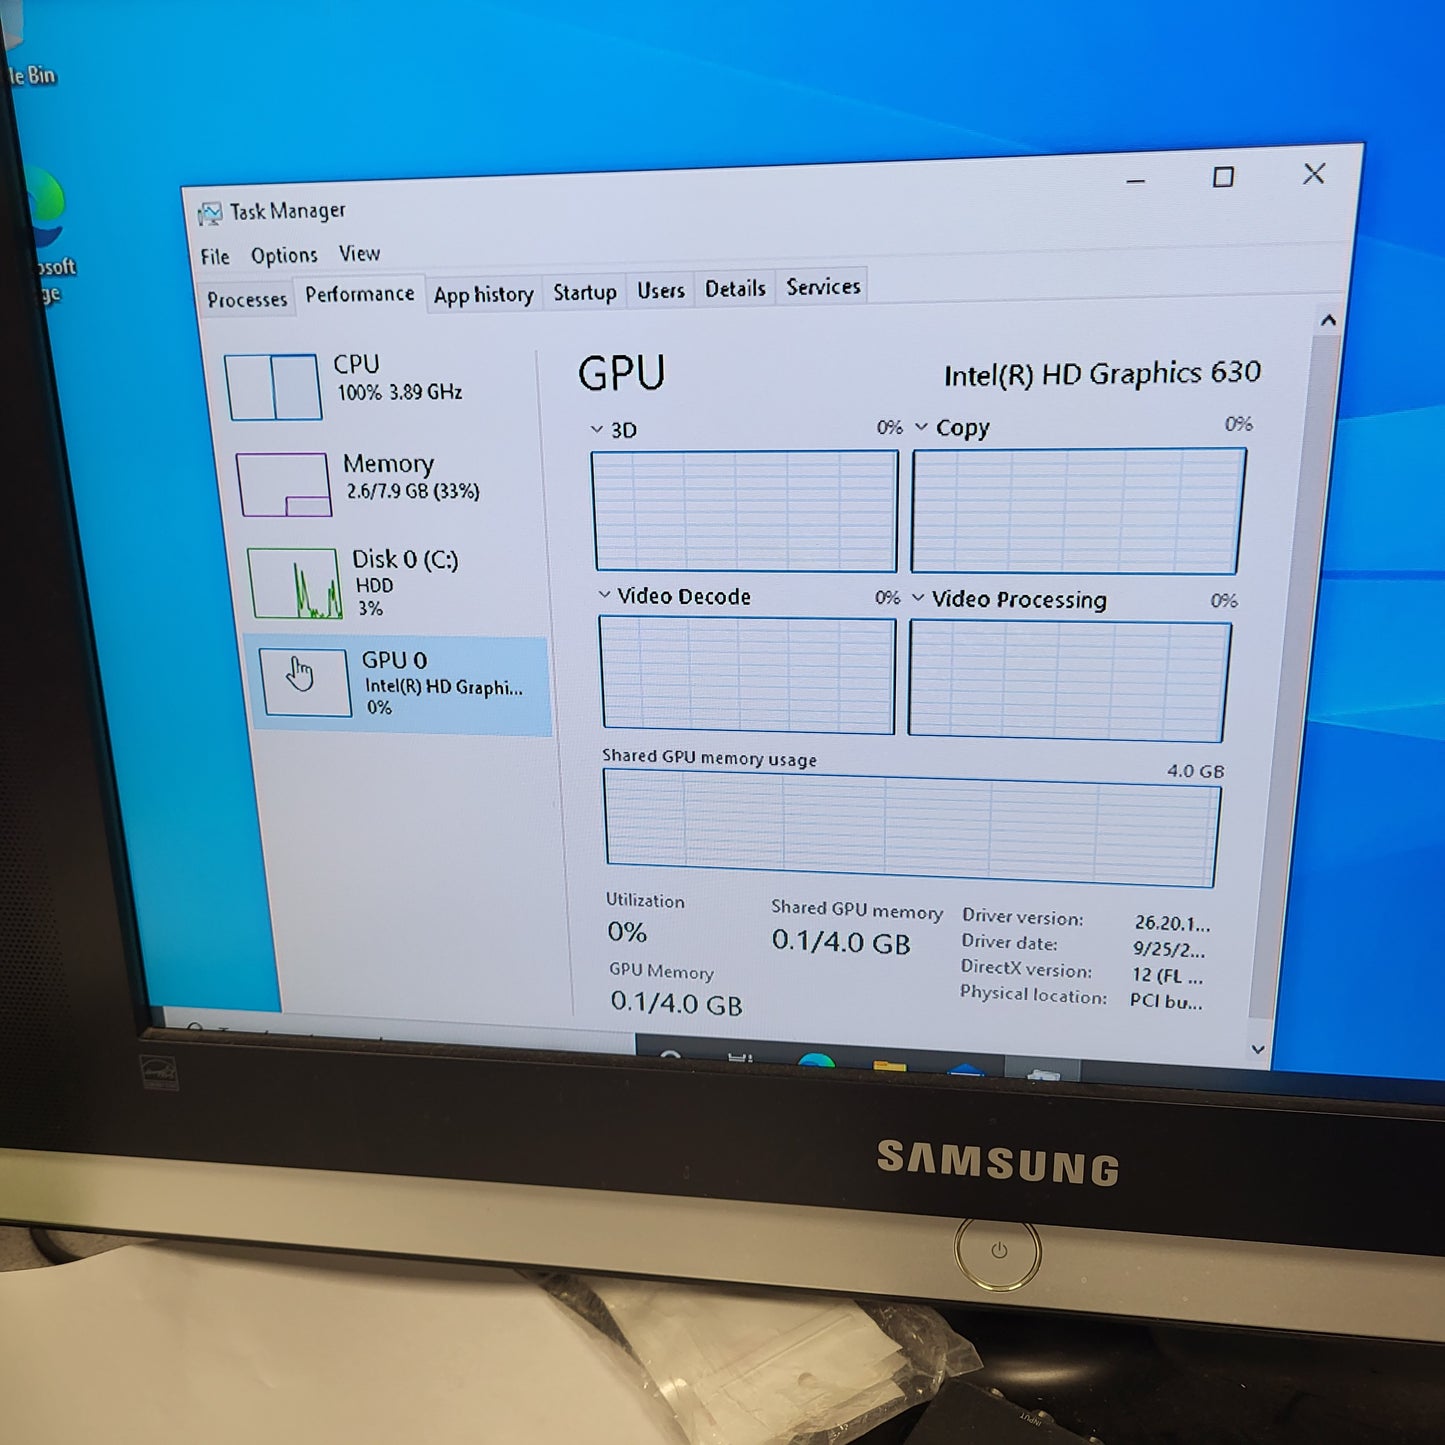The image size is (1445, 1445).
Task: Click the GPU 0 graph thumbnail
Action: tap(304, 682)
